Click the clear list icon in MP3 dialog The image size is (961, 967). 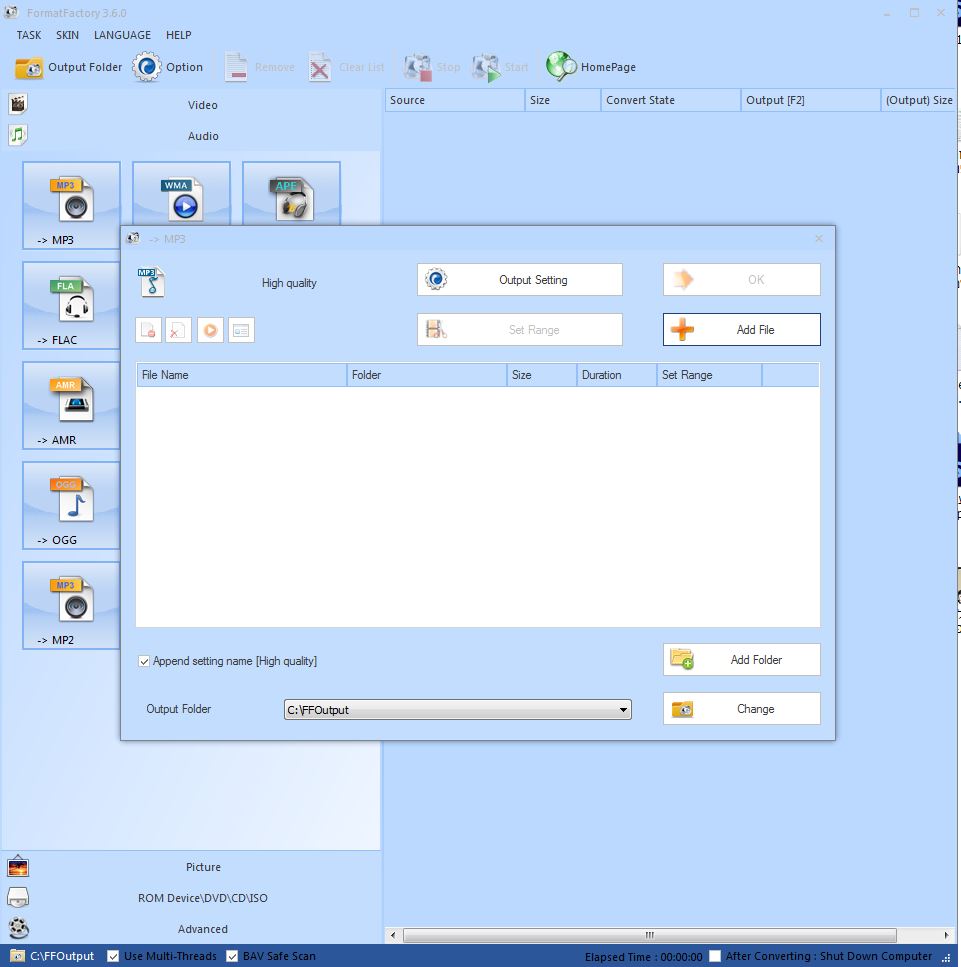point(178,330)
